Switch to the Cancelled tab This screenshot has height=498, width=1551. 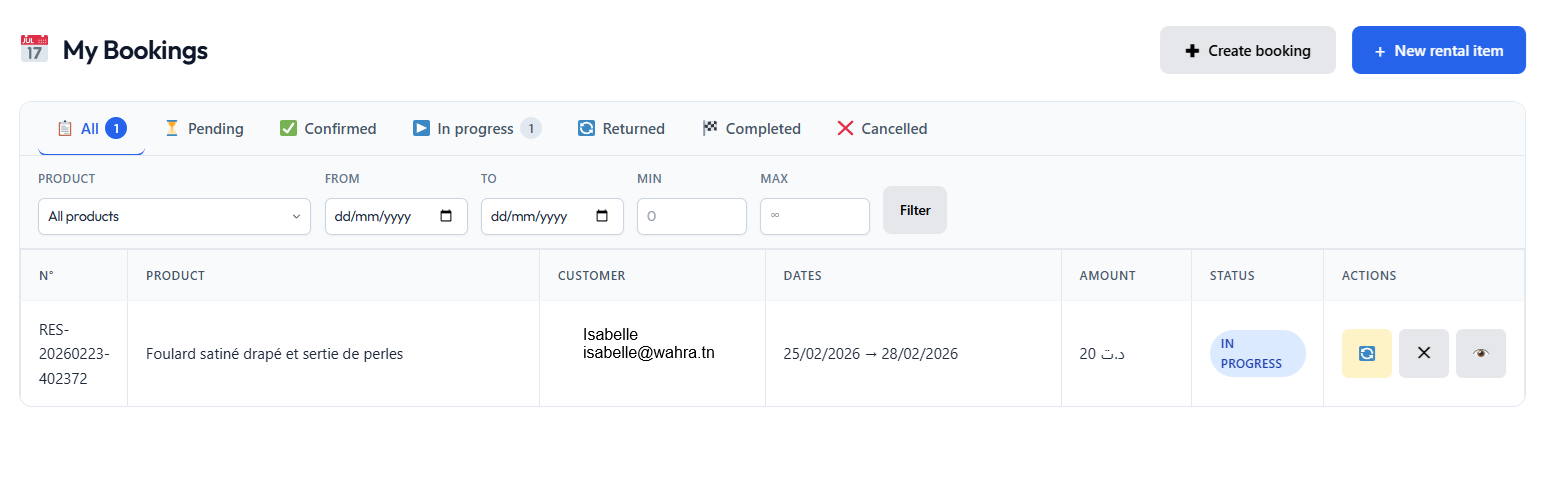click(882, 128)
